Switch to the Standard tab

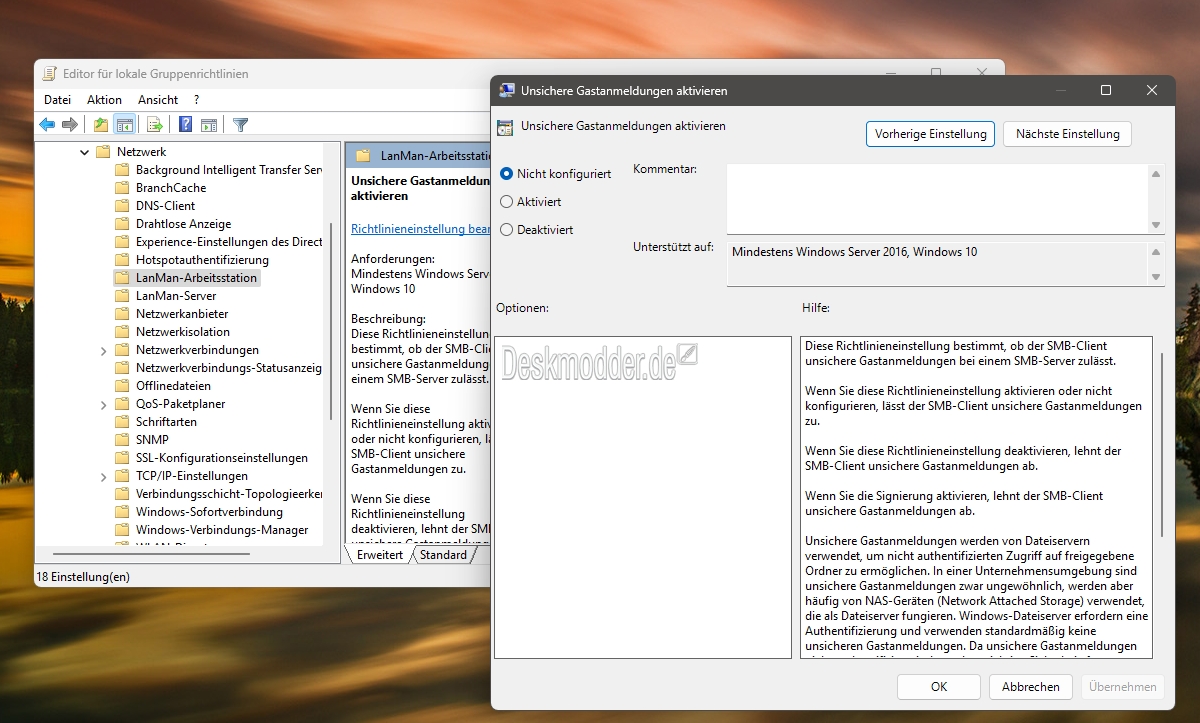(443, 555)
